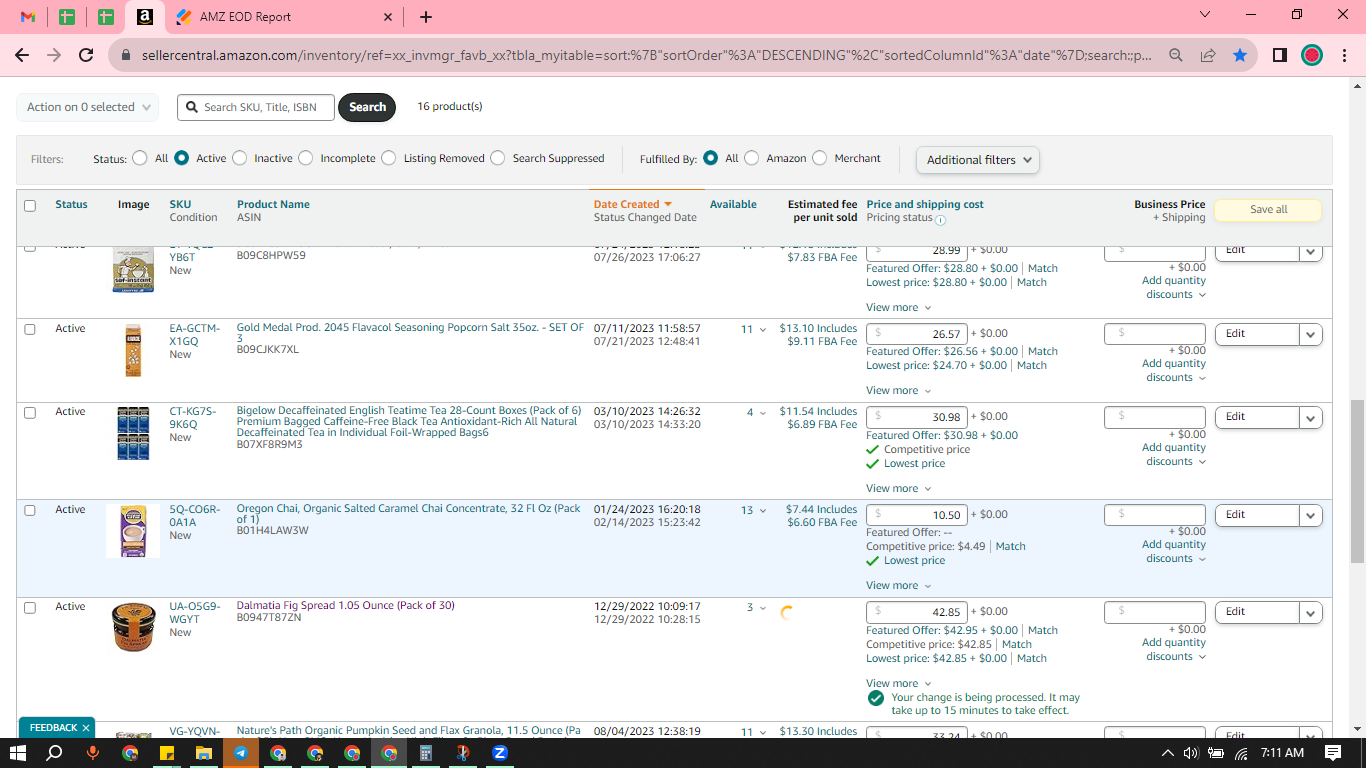Expand View more under Oregon Chai pricing
This screenshot has height=768, width=1366.
tap(898, 586)
